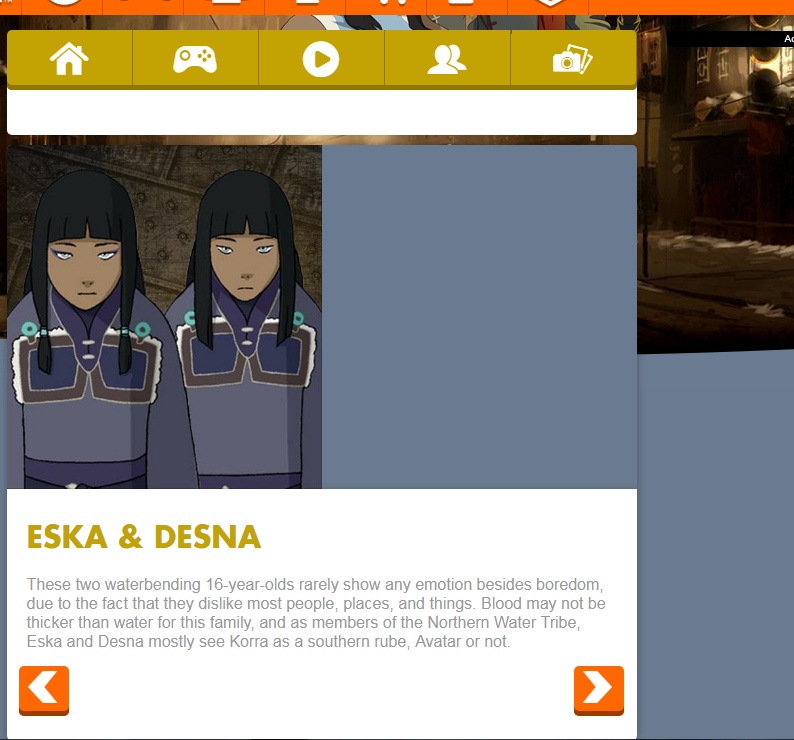
Task: Click the character description paragraph
Action: point(316,613)
